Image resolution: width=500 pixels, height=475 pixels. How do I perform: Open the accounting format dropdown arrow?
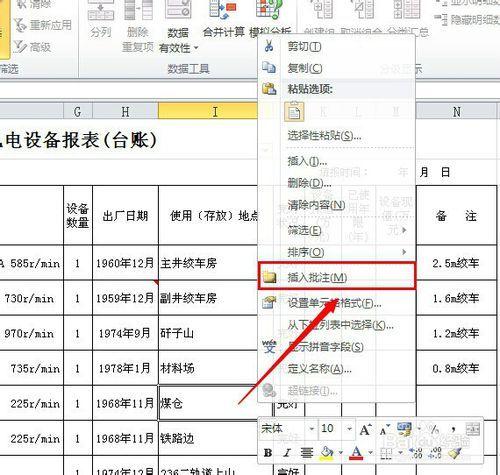[419, 429]
